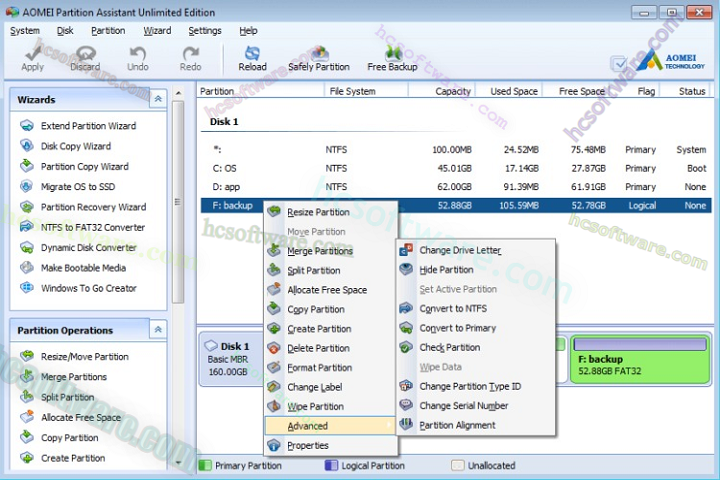The height and width of the screenshot is (480, 720).
Task: Select Delete Partition in the context menu
Action: [331, 348]
